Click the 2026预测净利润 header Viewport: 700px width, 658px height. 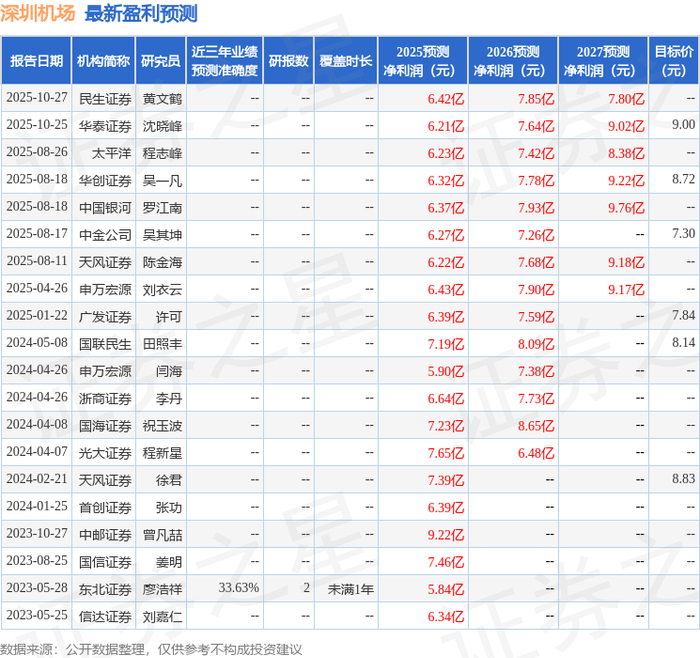(x=513, y=61)
